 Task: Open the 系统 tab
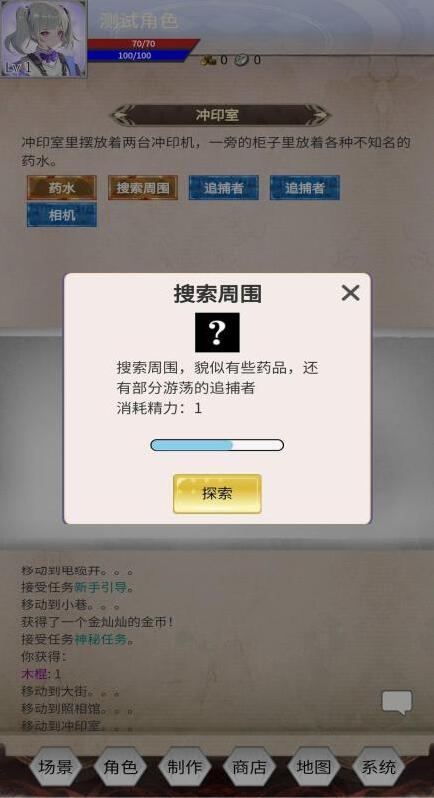pyautogui.click(x=379, y=767)
